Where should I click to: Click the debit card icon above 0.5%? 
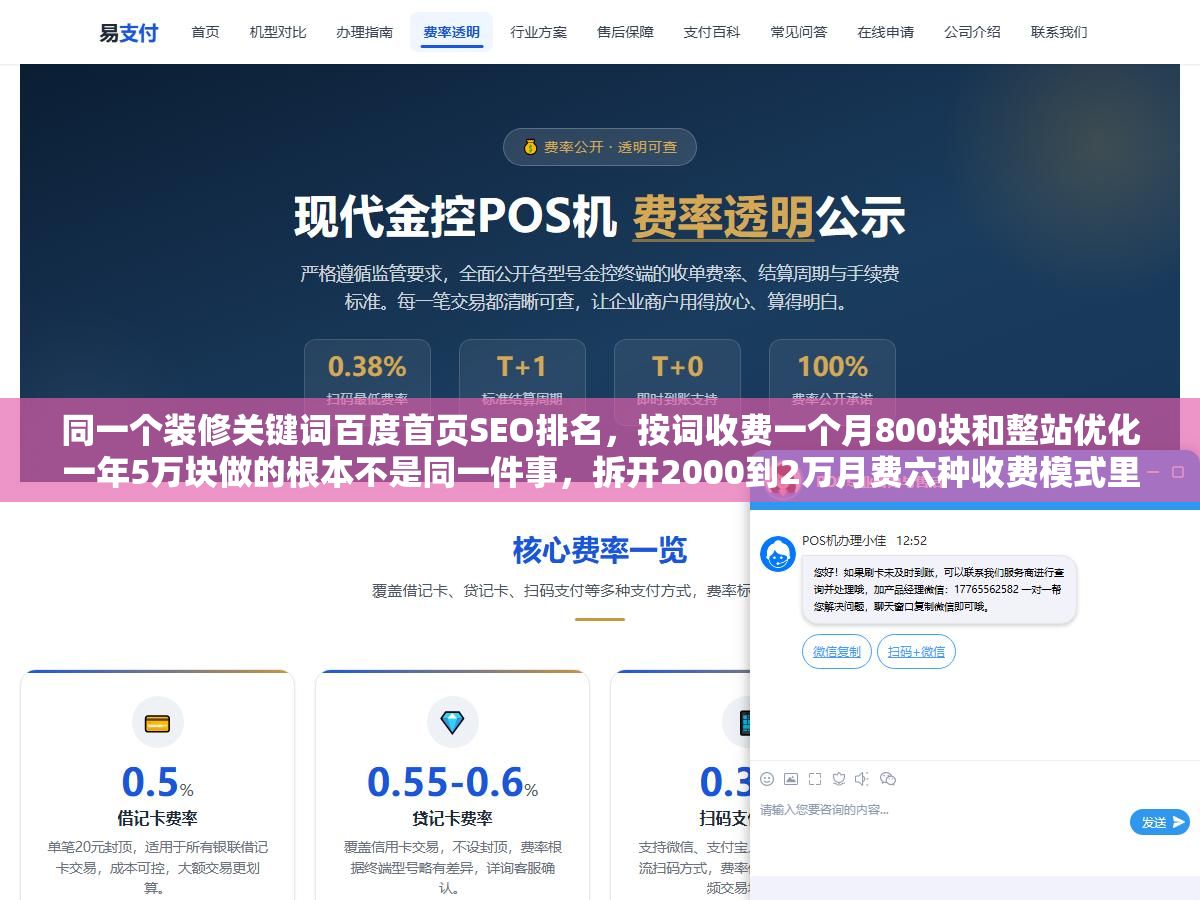tap(157, 723)
